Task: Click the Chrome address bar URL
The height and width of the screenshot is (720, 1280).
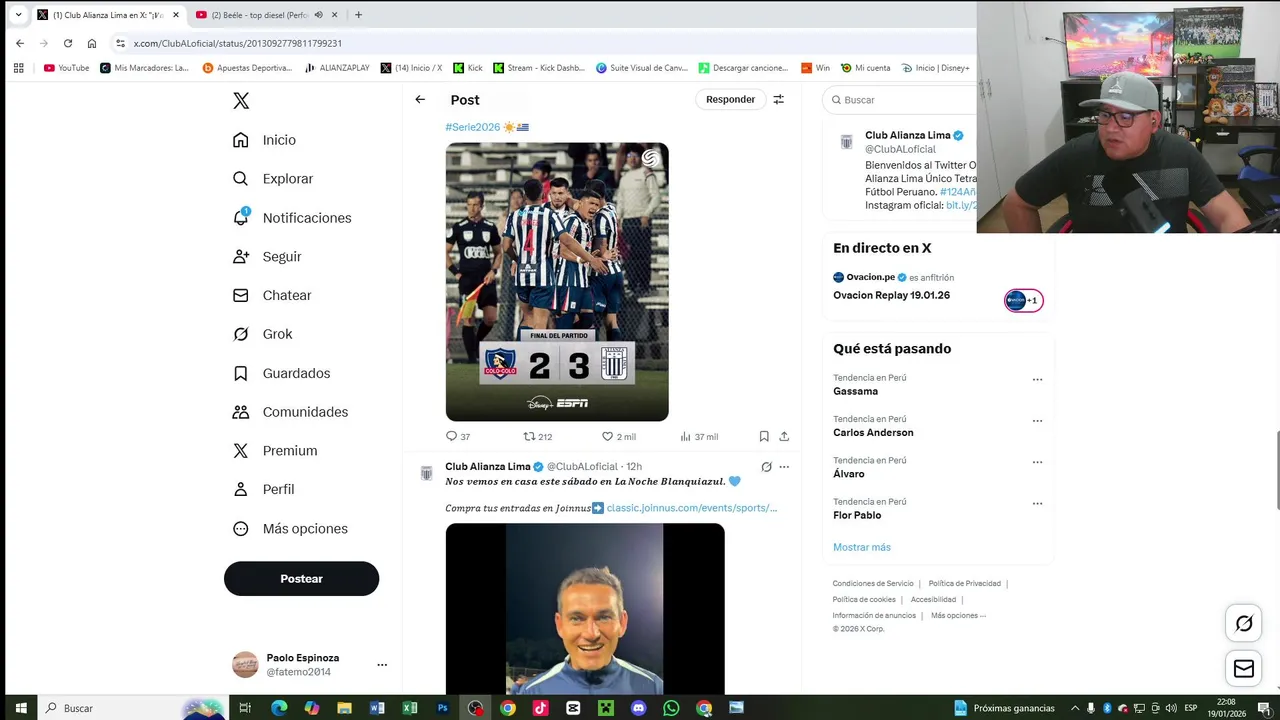Action: click(238, 43)
